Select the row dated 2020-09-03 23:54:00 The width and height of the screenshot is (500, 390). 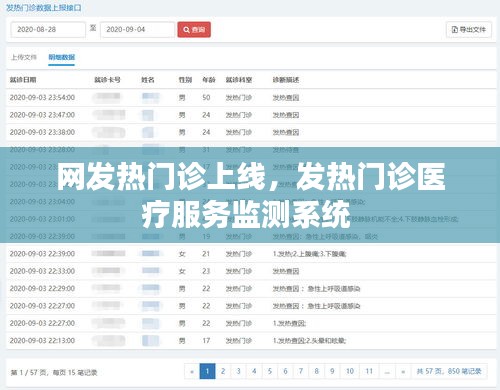[x=251, y=98]
